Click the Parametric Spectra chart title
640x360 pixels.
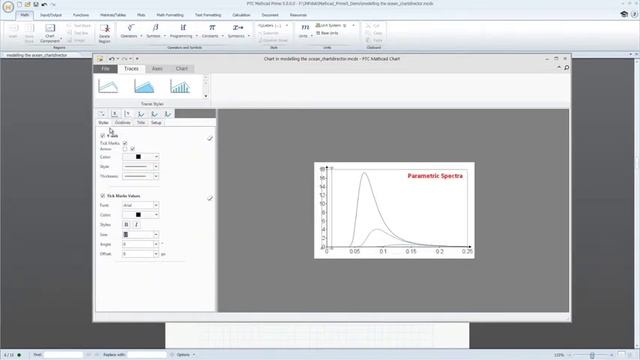coord(435,176)
